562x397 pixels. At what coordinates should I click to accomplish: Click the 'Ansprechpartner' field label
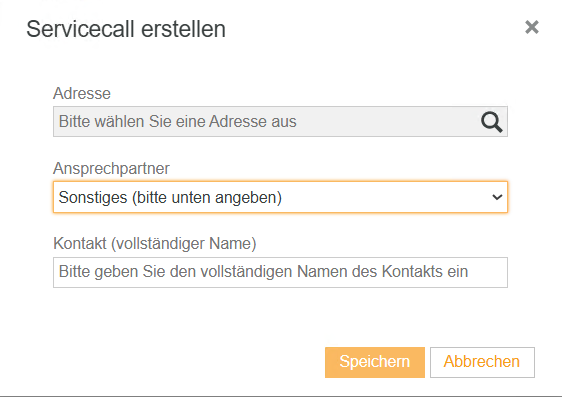(111, 168)
